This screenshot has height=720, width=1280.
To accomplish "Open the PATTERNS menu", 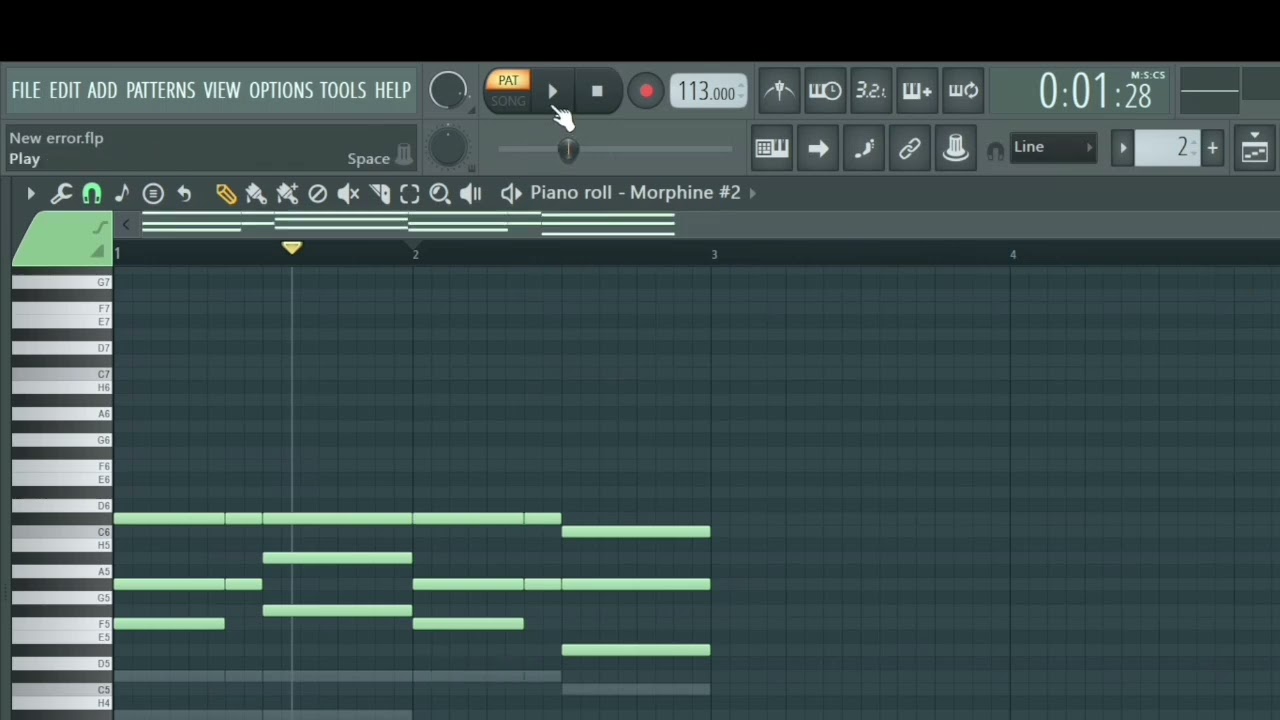I will pyautogui.click(x=161, y=91).
